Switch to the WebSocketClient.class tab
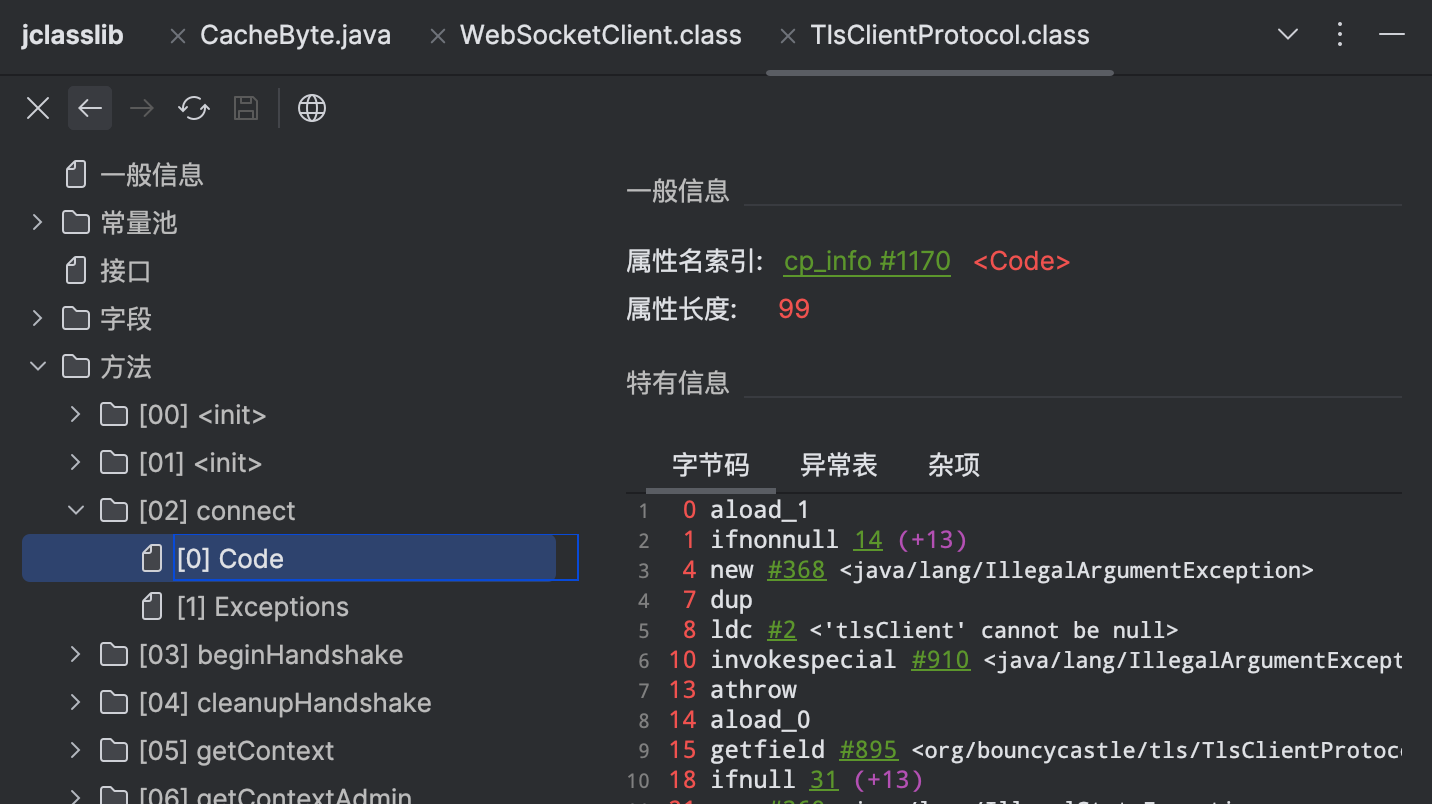Image resolution: width=1432 pixels, height=804 pixels. [x=600, y=36]
